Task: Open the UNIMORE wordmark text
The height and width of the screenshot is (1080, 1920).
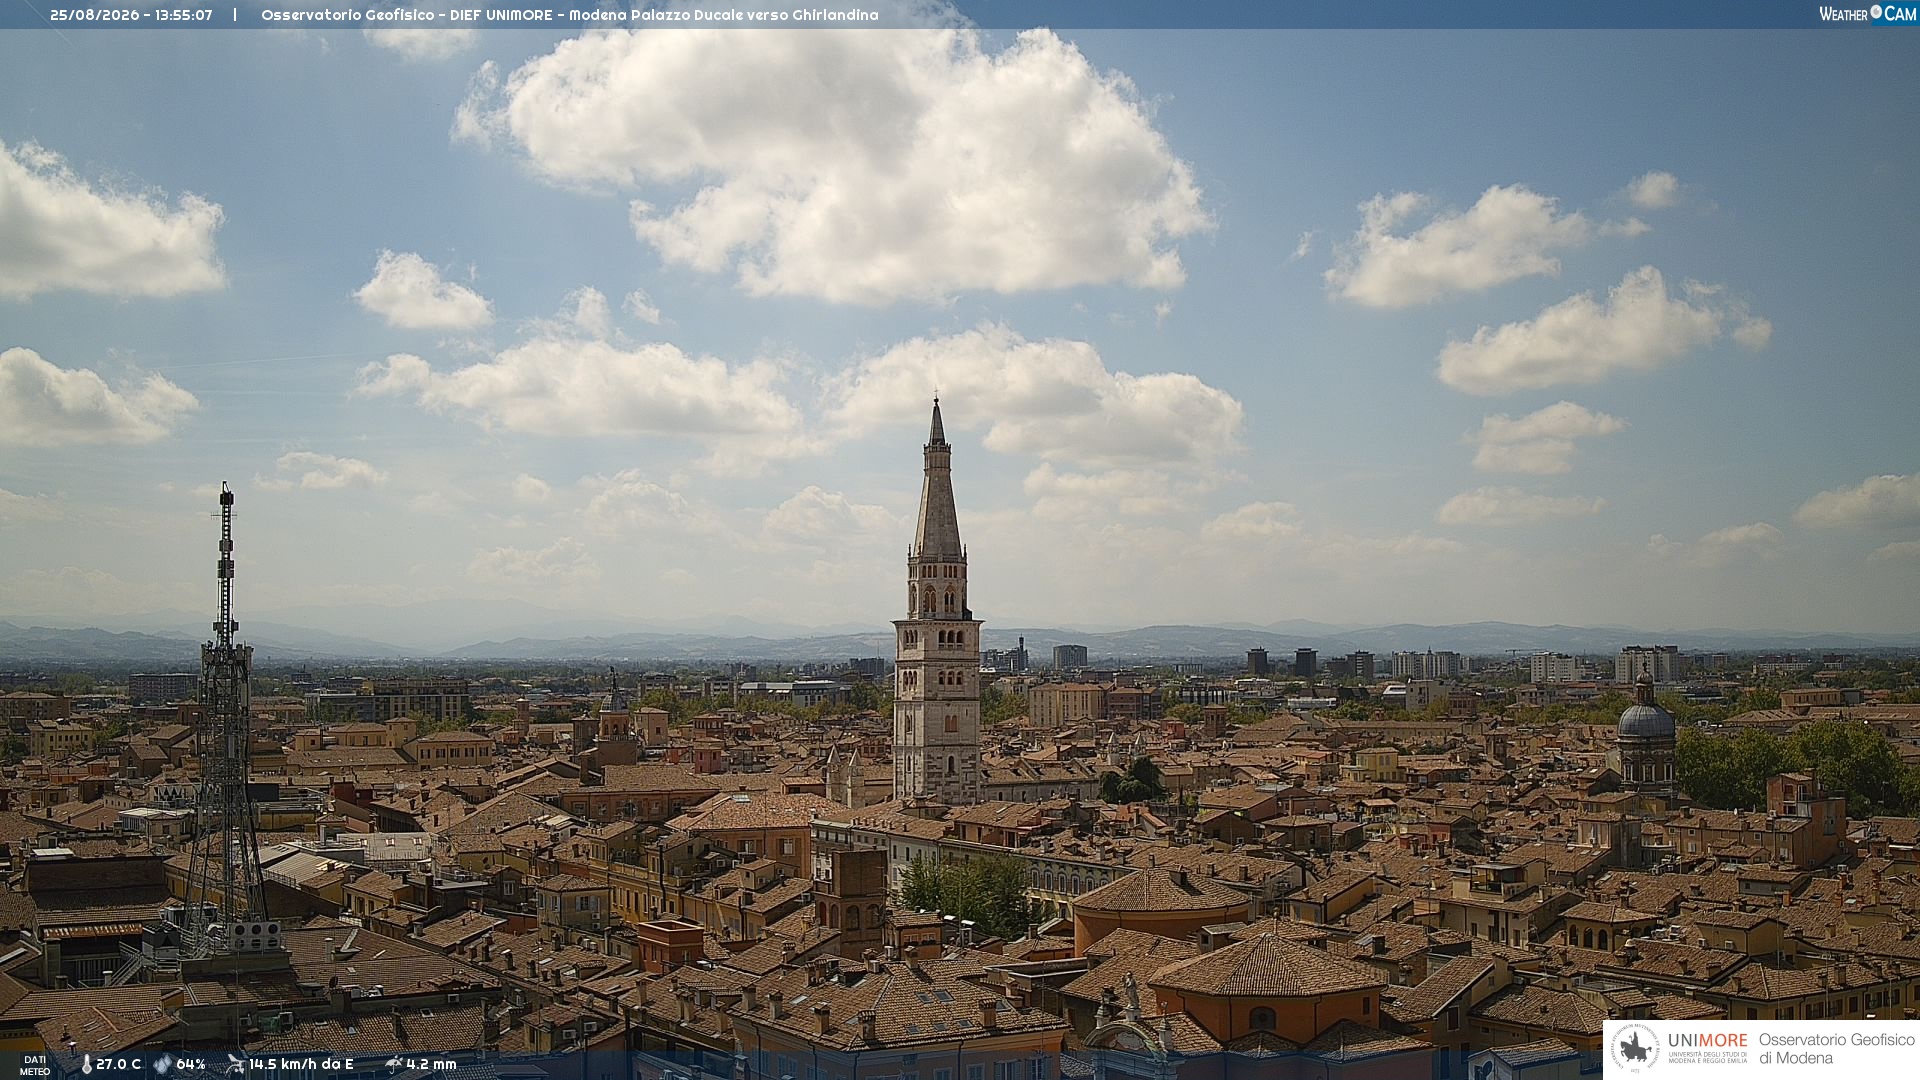Action: tap(1707, 1041)
